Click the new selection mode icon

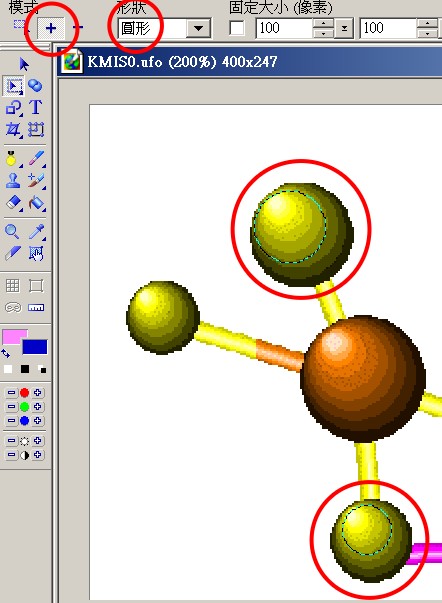[20, 25]
